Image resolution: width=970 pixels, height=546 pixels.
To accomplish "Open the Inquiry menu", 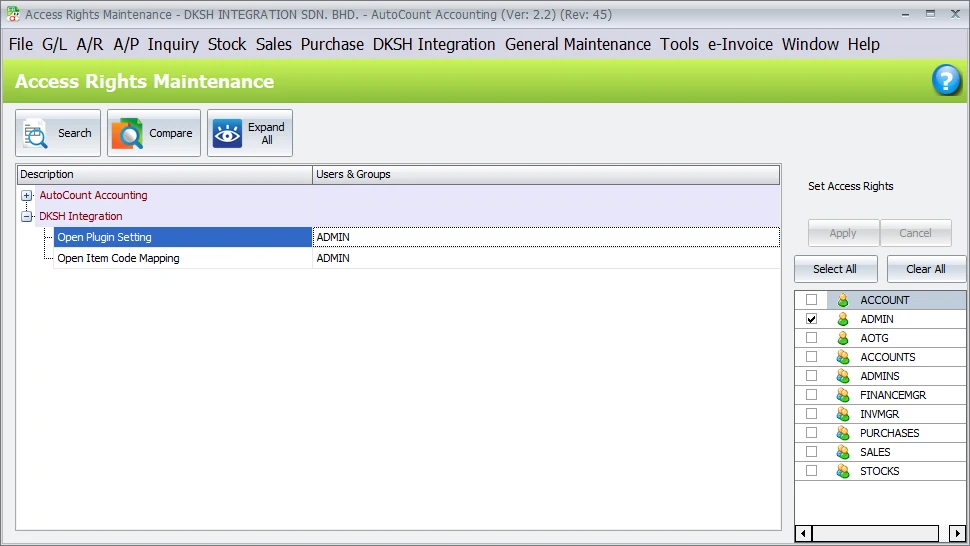I will point(173,45).
